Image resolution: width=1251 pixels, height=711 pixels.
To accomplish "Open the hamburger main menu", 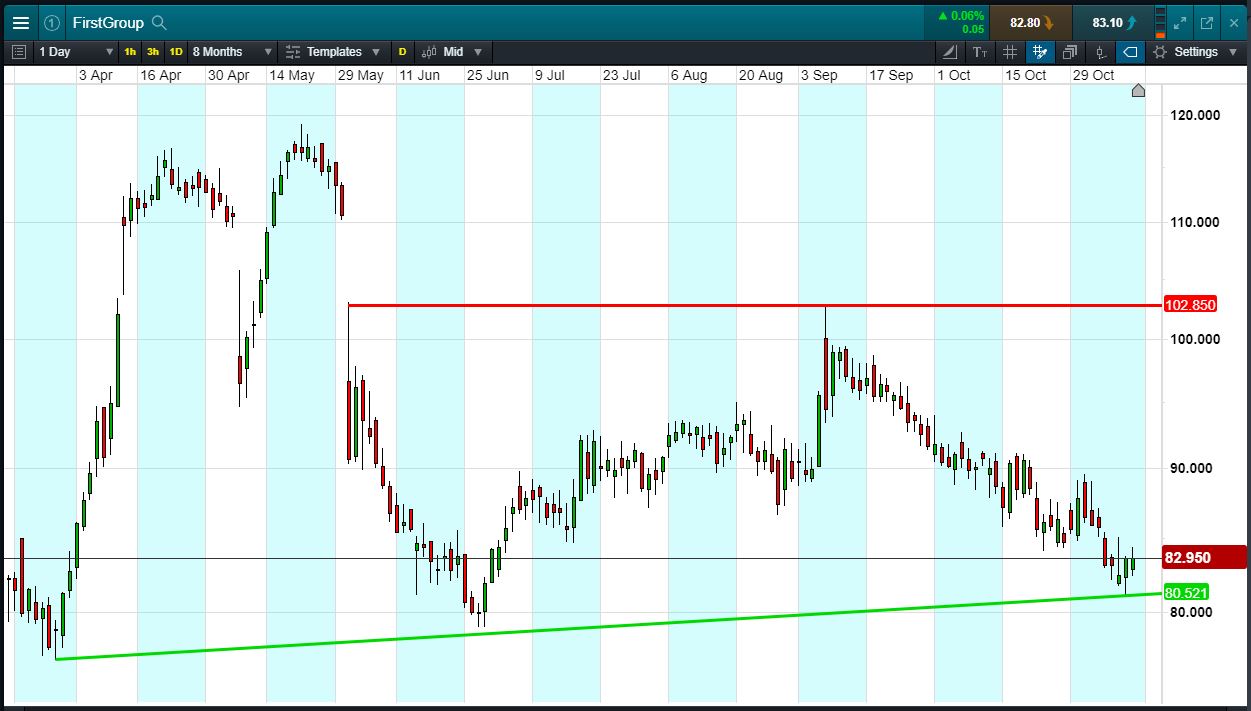I will coord(20,22).
